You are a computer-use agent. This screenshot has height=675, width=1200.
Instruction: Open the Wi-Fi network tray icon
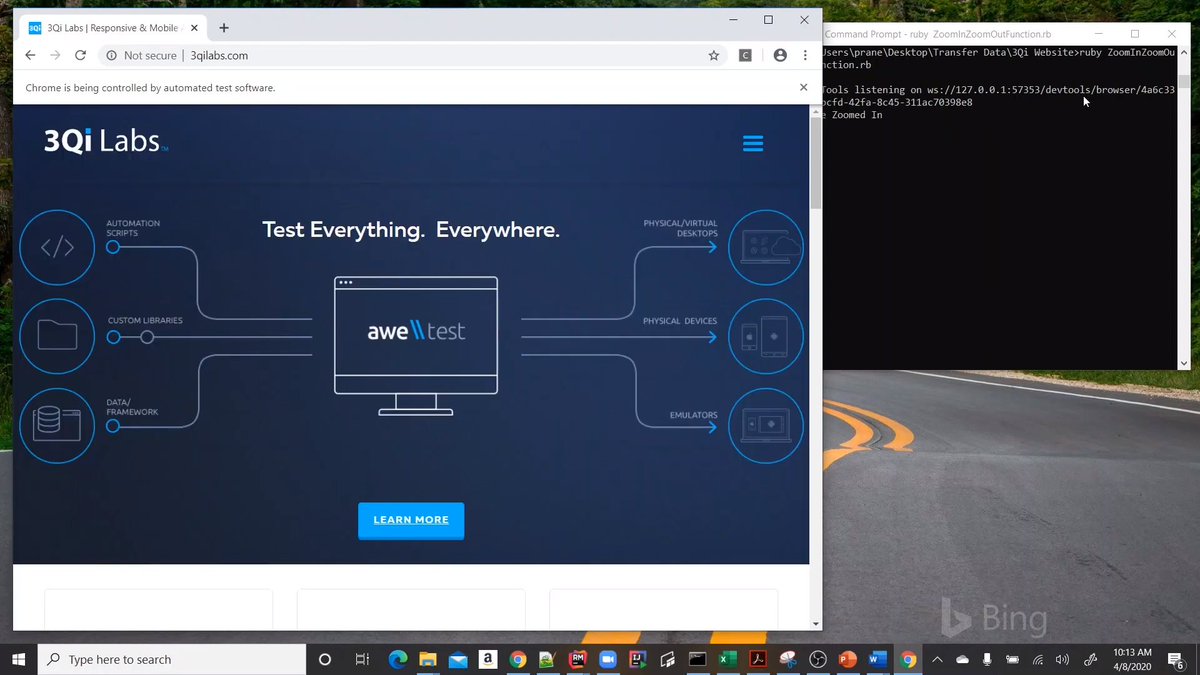tap(1038, 659)
